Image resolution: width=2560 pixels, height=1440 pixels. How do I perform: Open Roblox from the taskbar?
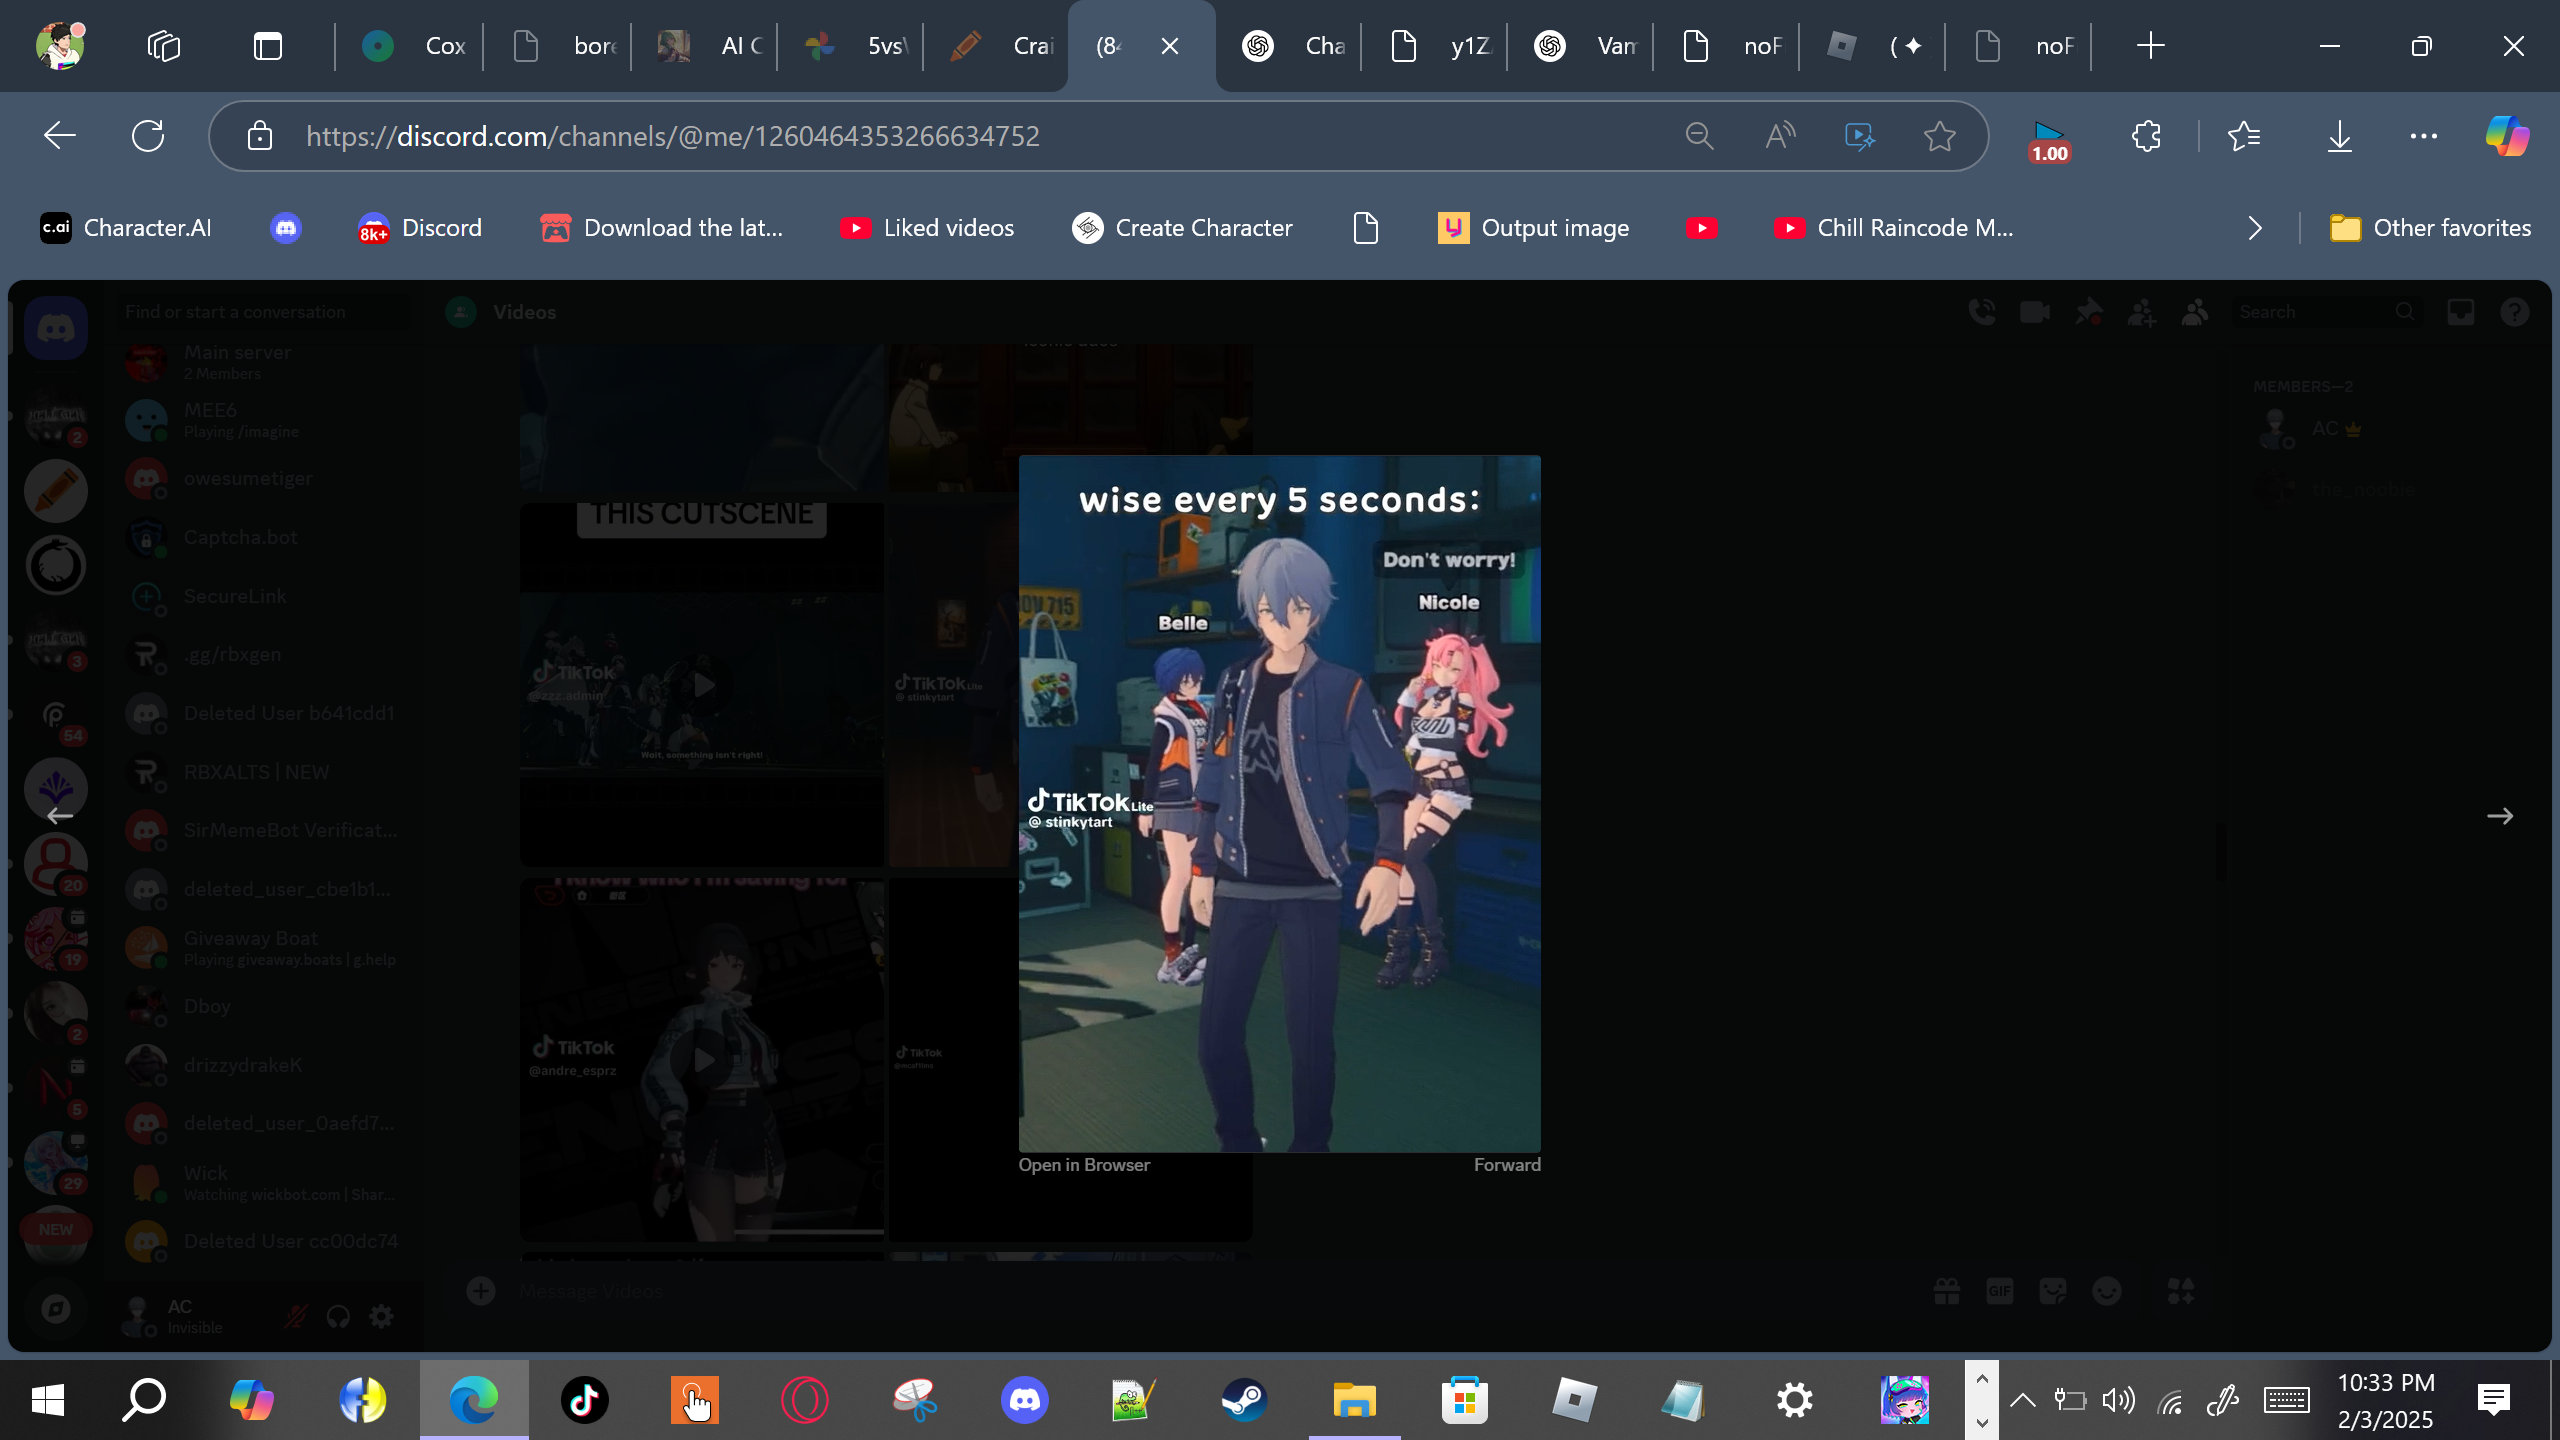[1574, 1400]
